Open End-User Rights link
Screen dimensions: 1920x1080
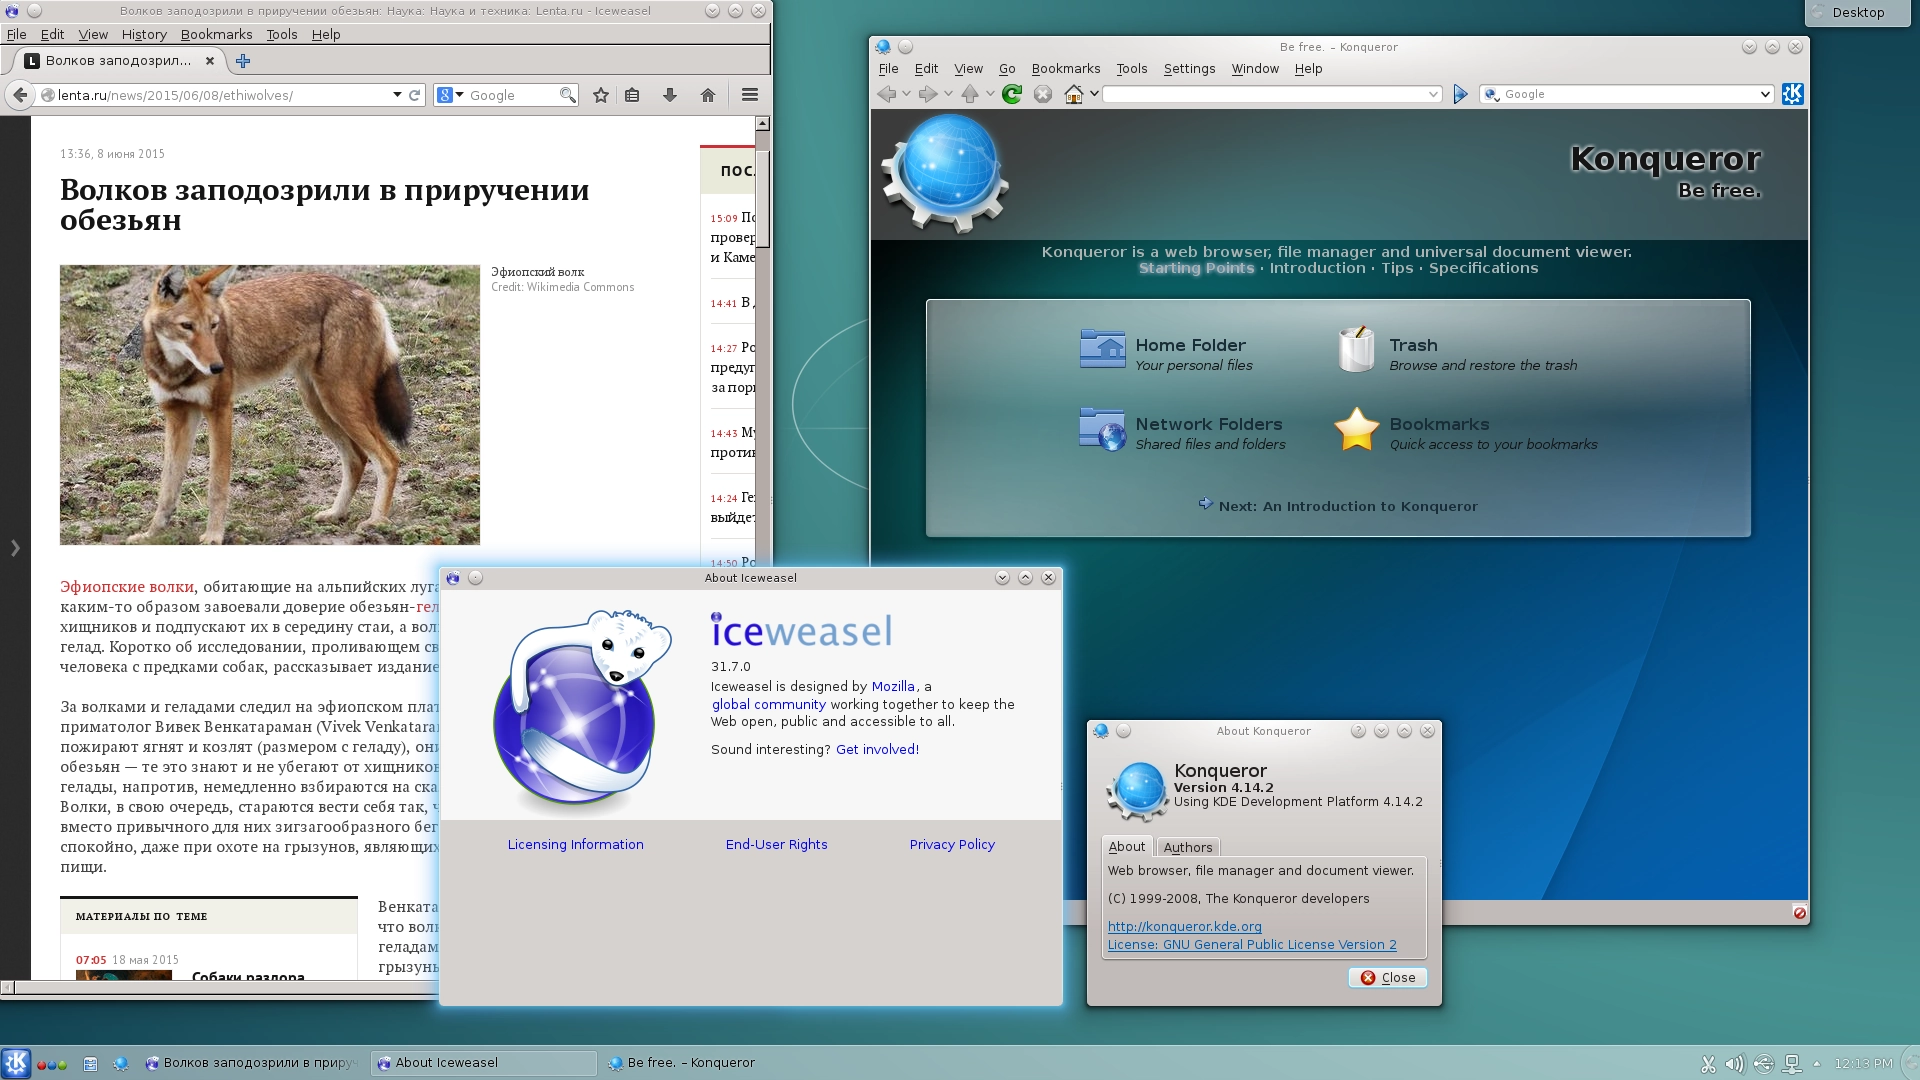[777, 845]
